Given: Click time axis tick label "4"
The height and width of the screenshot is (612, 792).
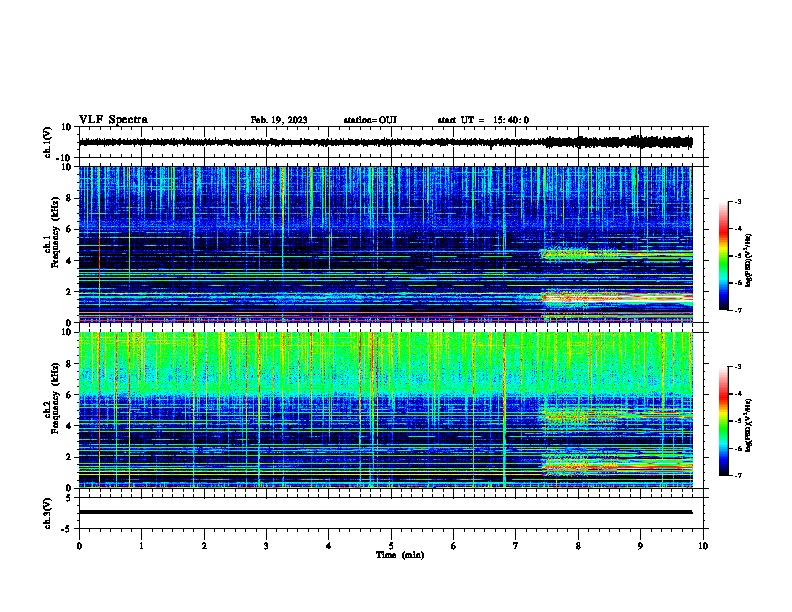Looking at the screenshot, I should tap(329, 546).
